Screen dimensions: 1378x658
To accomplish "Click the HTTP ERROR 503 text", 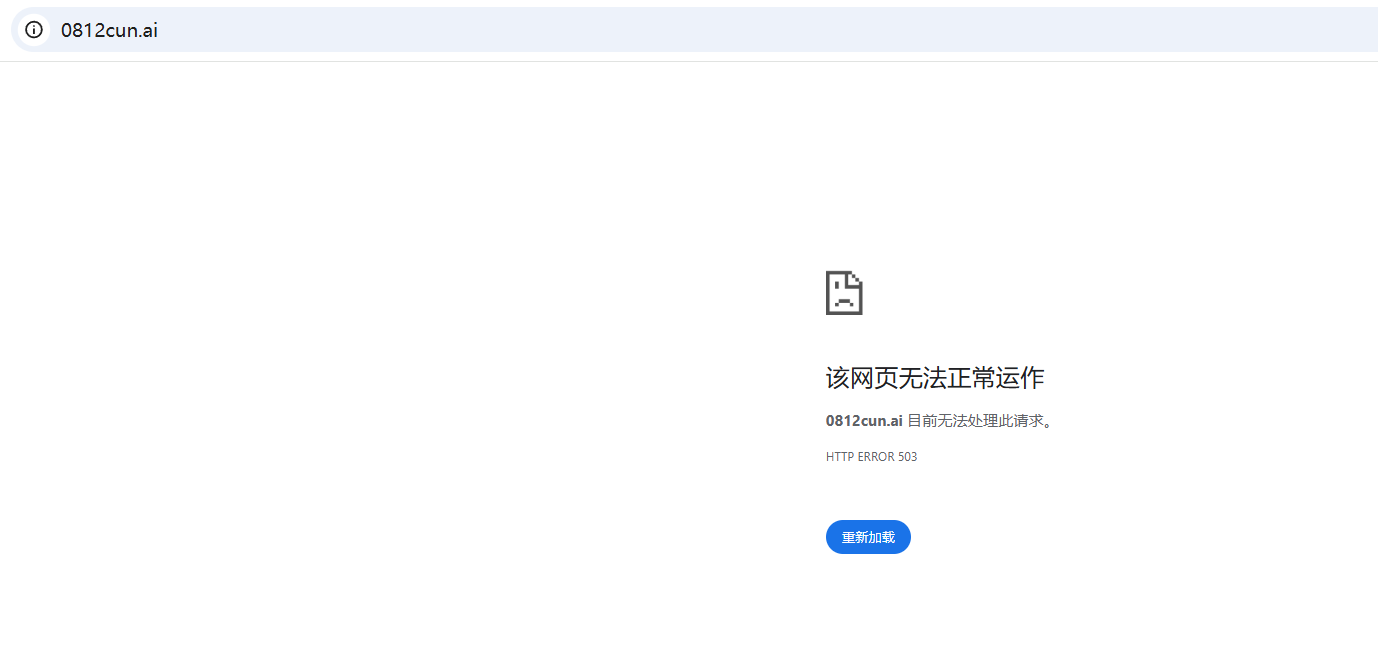I will point(871,457).
